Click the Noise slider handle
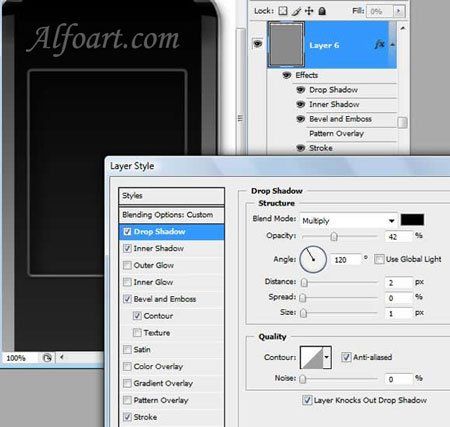 pos(303,379)
